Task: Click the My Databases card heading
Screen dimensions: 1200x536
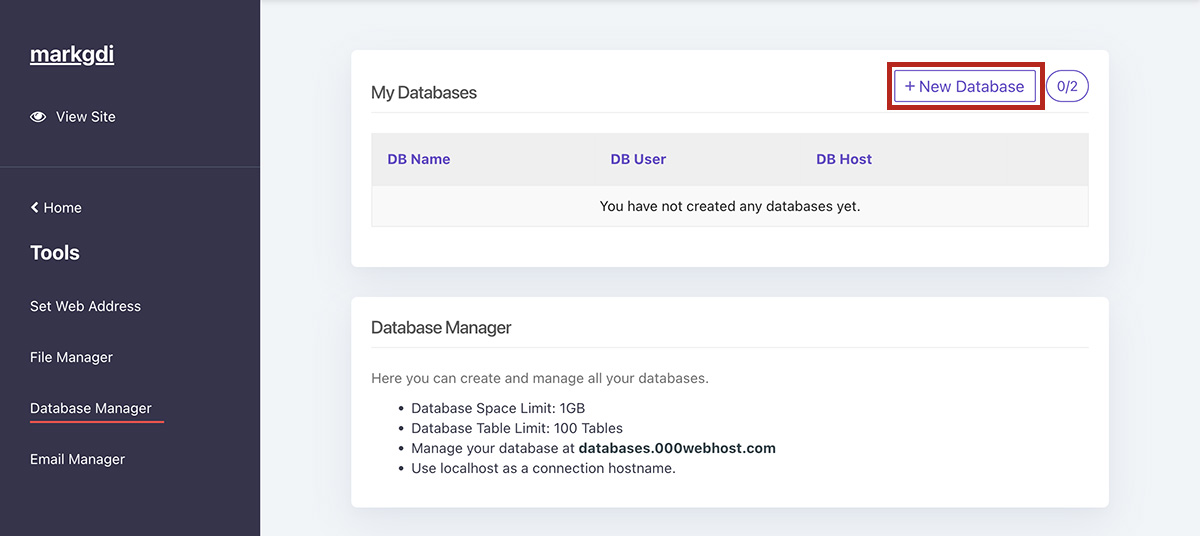Action: pyautogui.click(x=424, y=93)
